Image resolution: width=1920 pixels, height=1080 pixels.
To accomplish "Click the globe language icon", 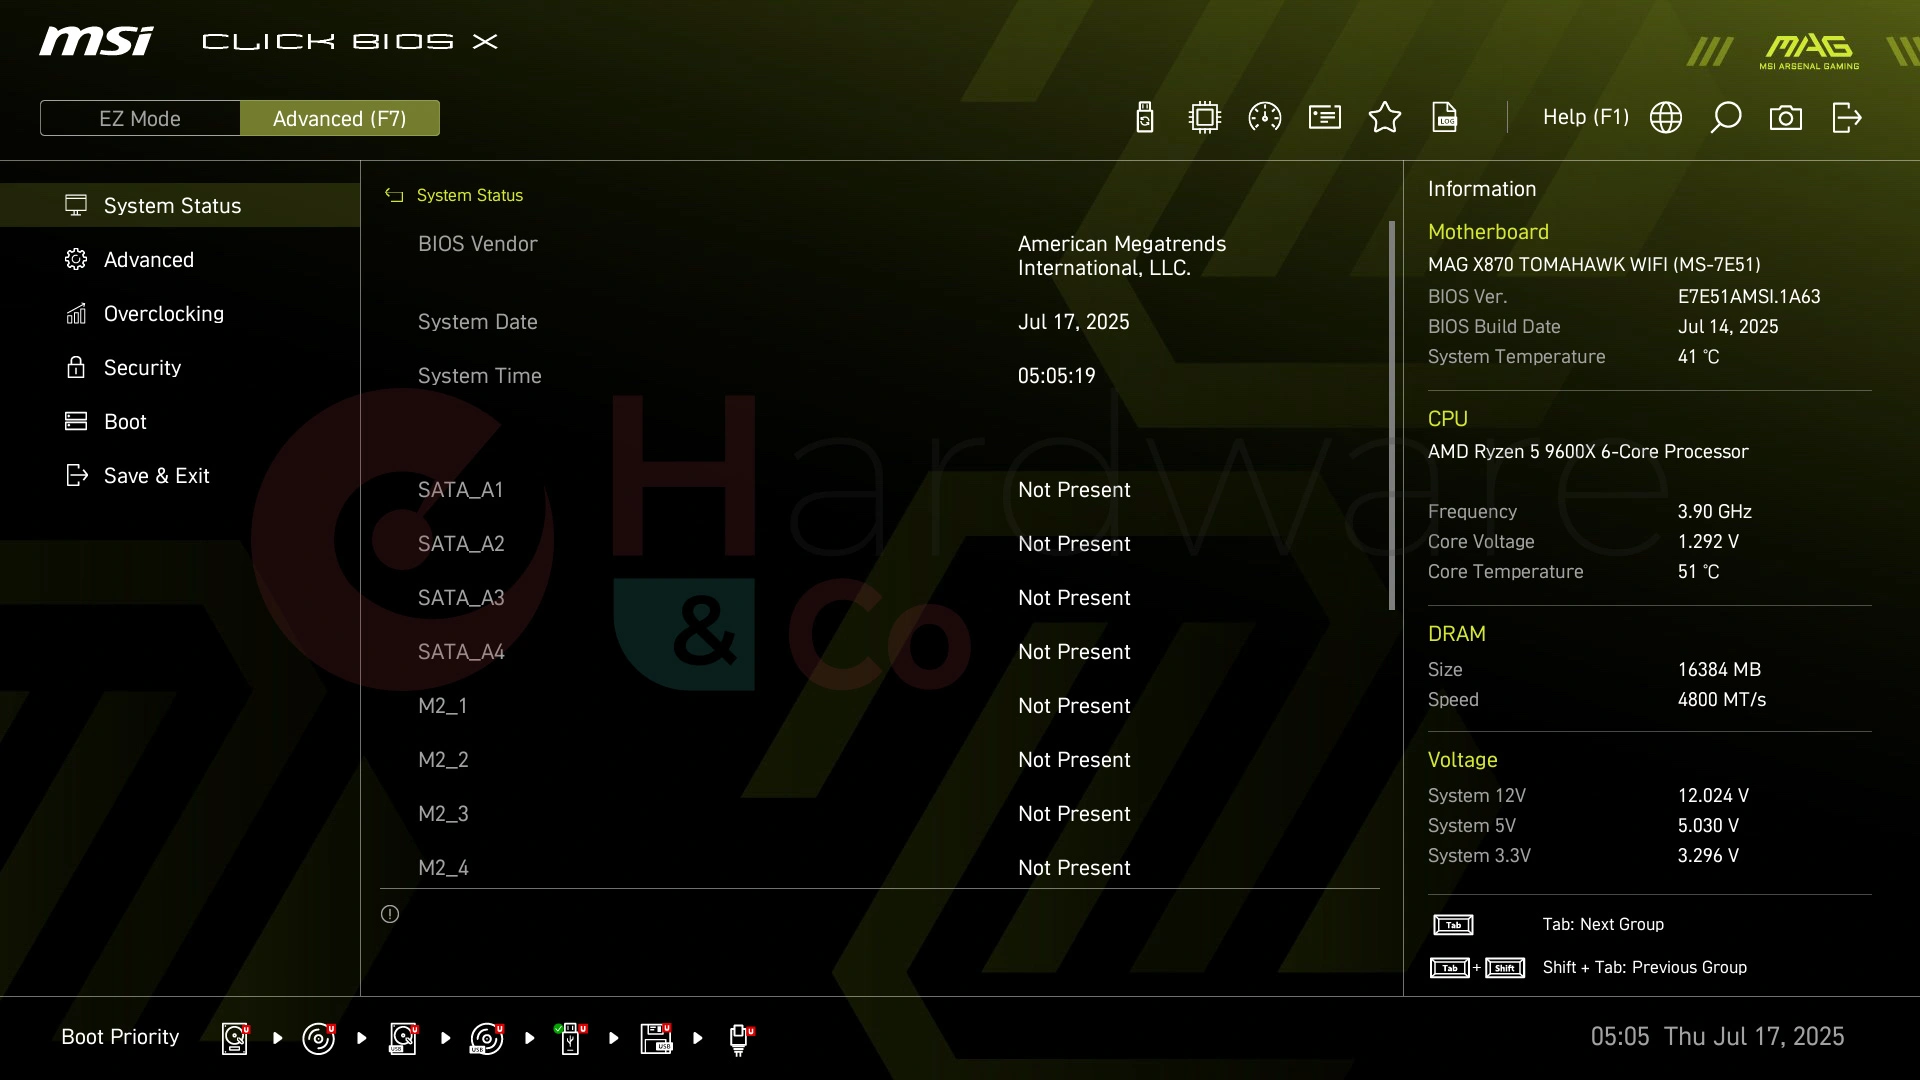I will [x=1666, y=118].
